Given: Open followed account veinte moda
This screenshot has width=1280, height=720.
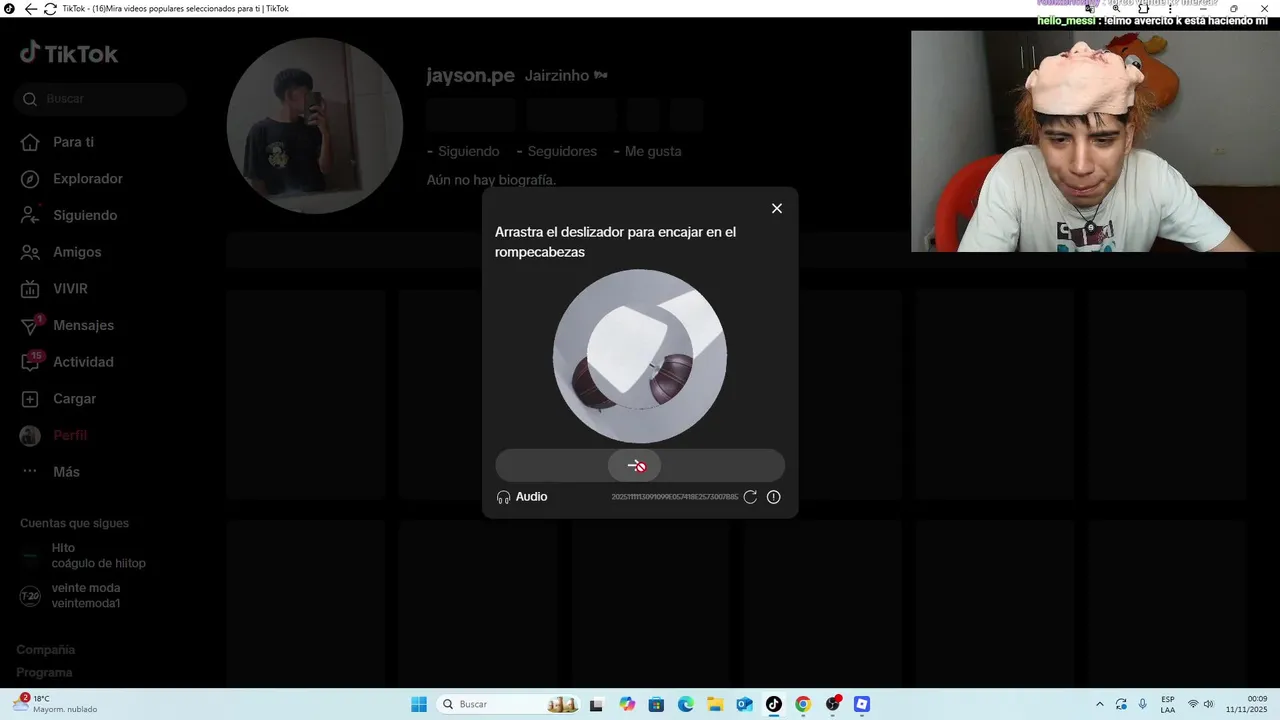Looking at the screenshot, I should (x=70, y=596).
